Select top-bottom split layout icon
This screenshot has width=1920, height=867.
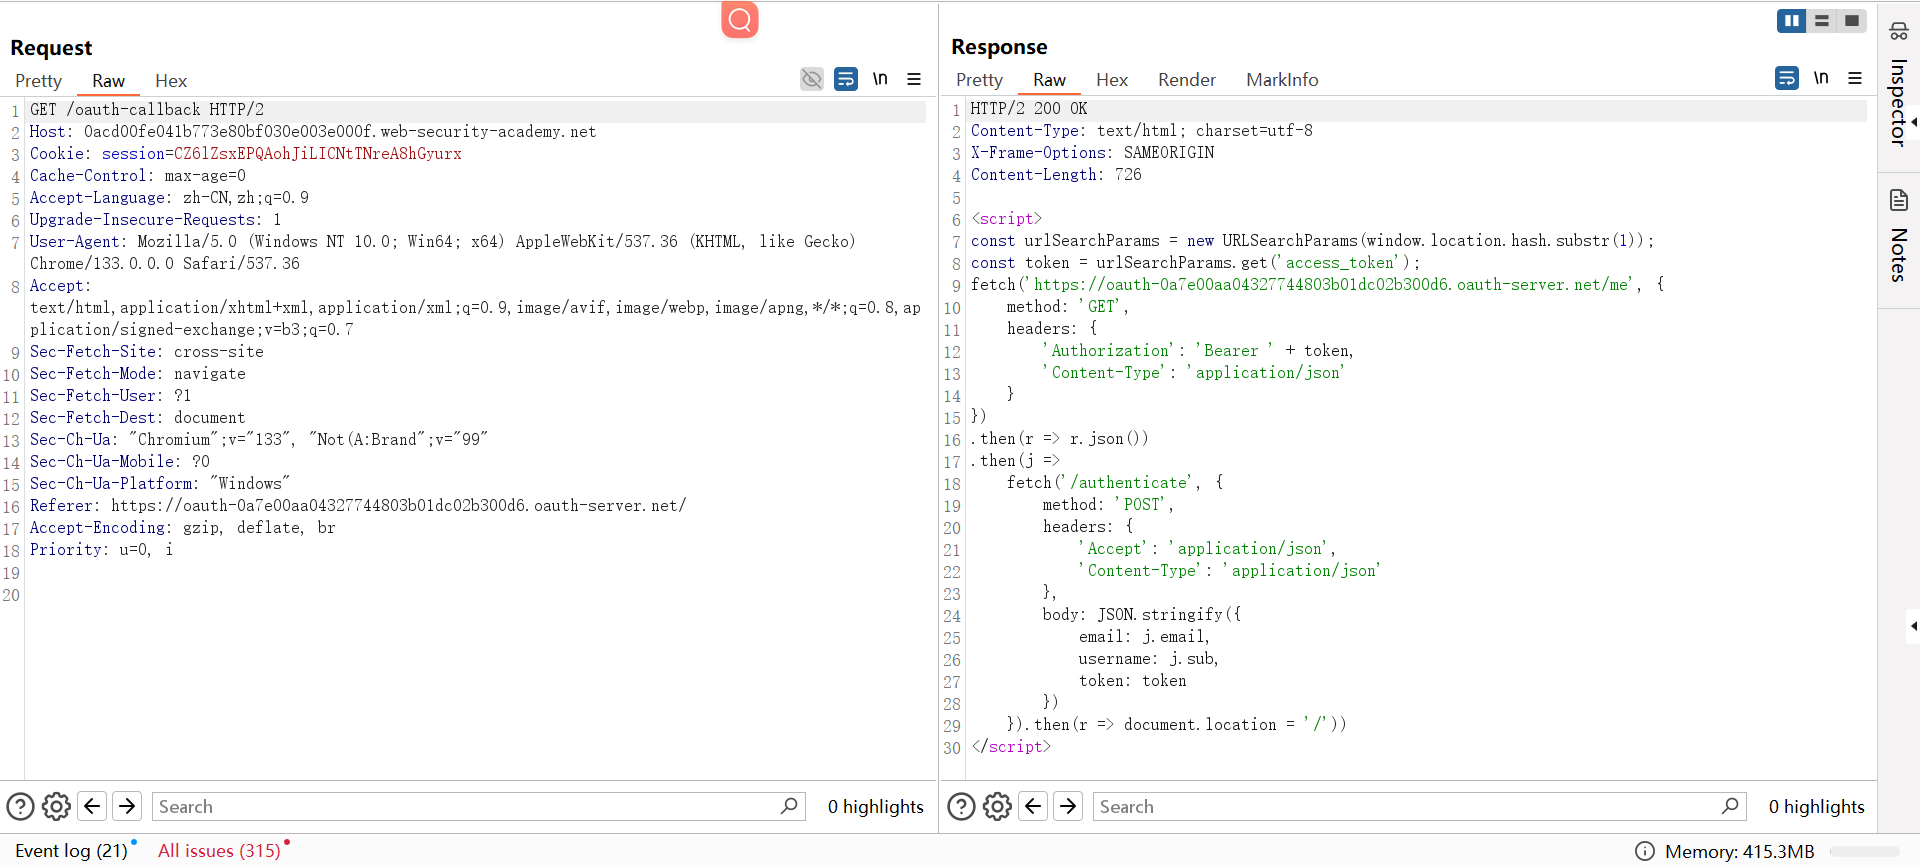click(x=1822, y=21)
